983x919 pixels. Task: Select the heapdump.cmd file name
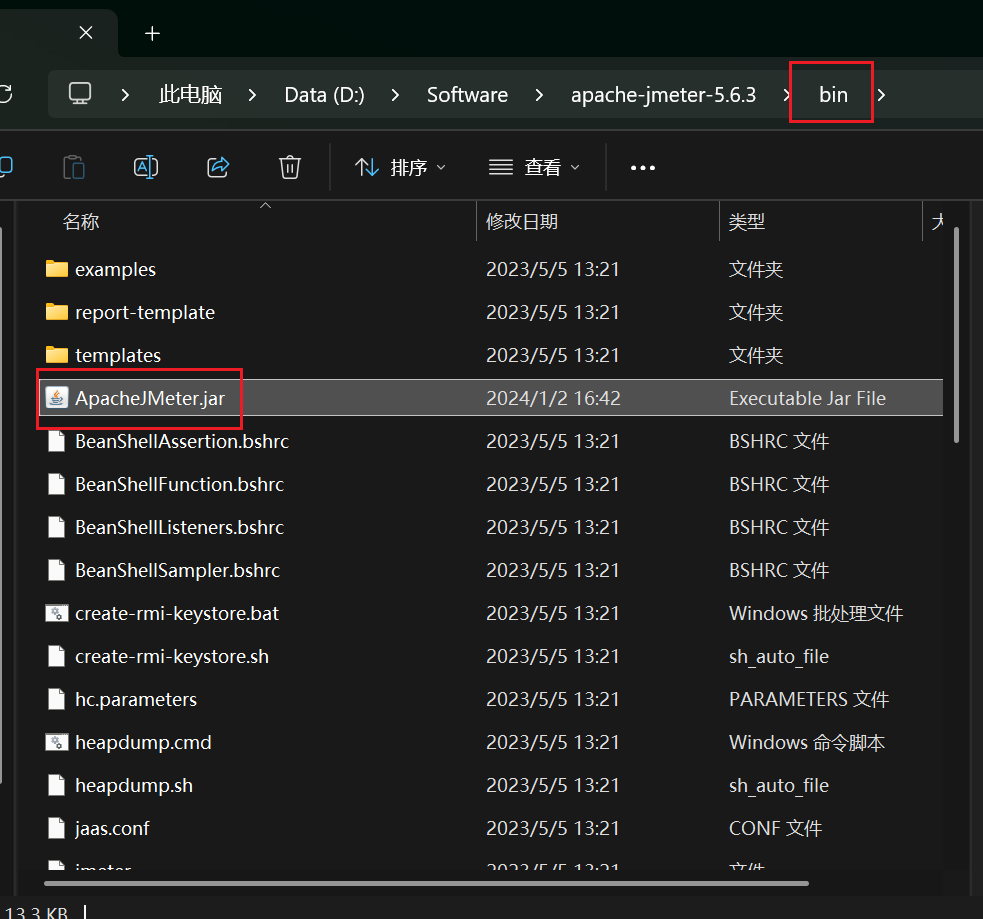point(143,742)
